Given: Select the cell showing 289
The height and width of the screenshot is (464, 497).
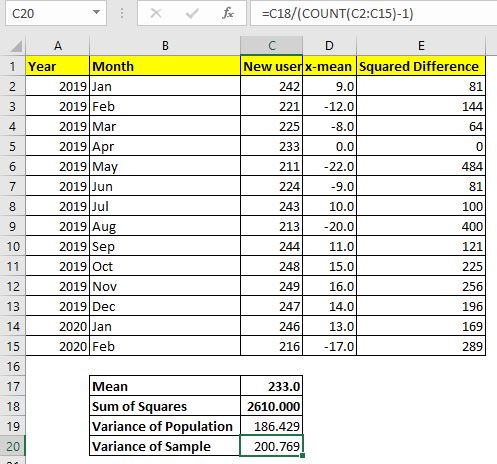Looking at the screenshot, I should (x=421, y=346).
